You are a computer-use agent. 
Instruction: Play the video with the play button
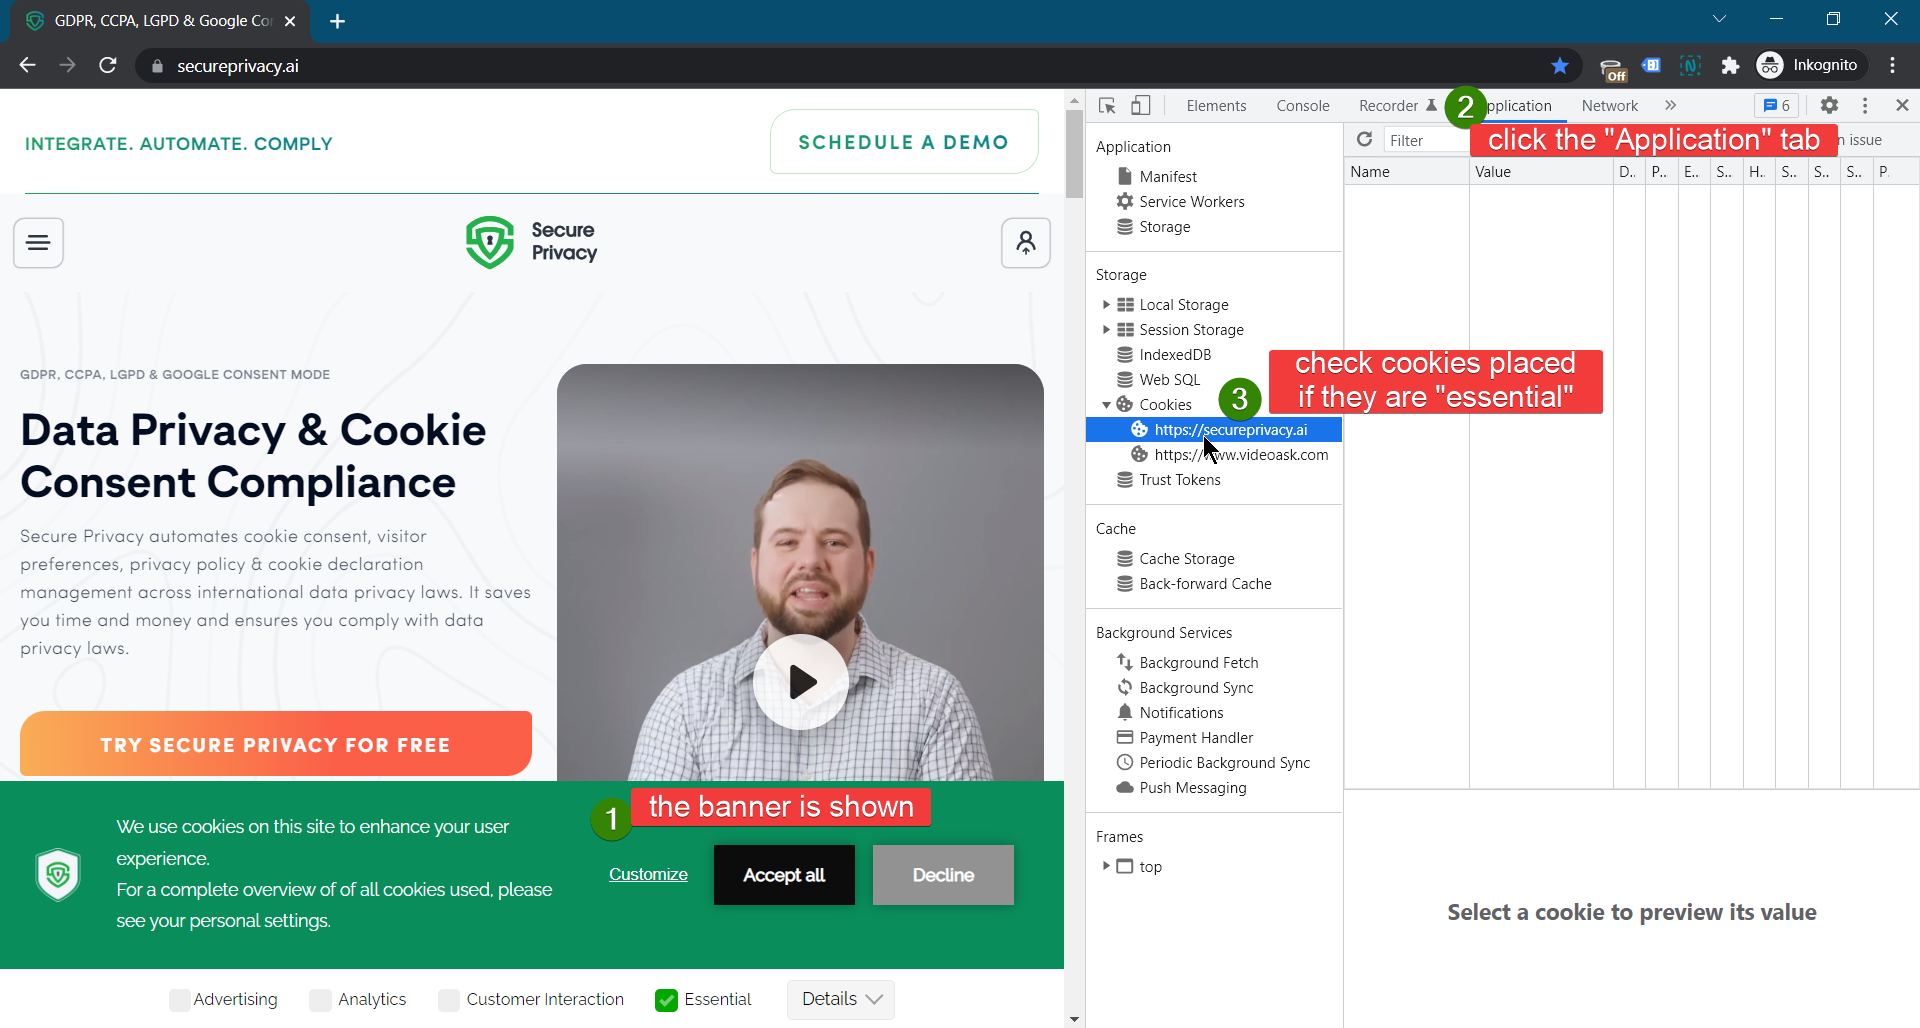click(x=801, y=682)
